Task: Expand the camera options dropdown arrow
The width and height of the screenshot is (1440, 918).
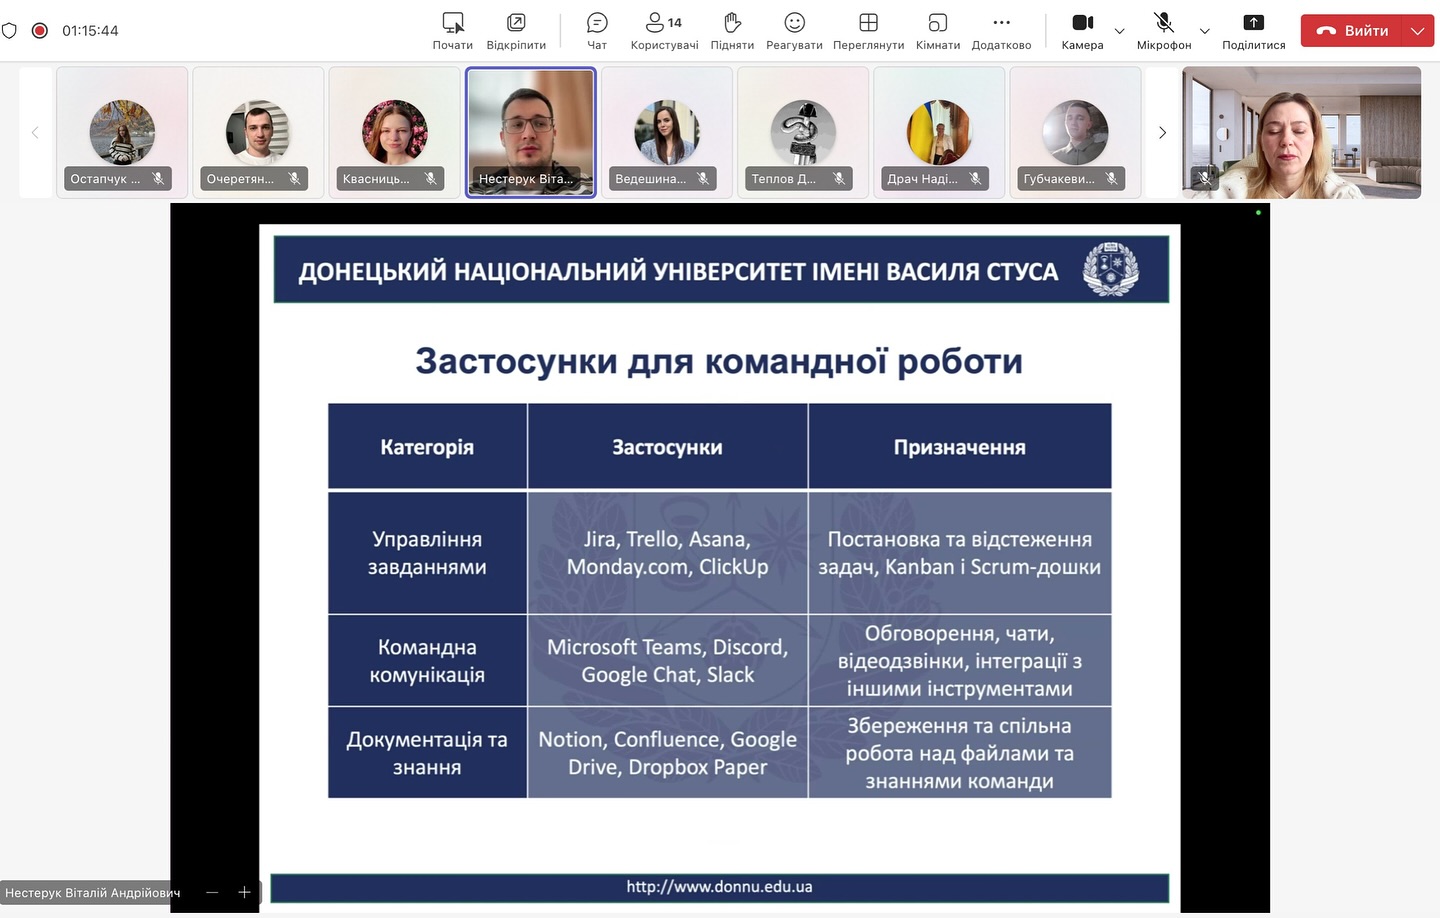Action: click(1120, 31)
